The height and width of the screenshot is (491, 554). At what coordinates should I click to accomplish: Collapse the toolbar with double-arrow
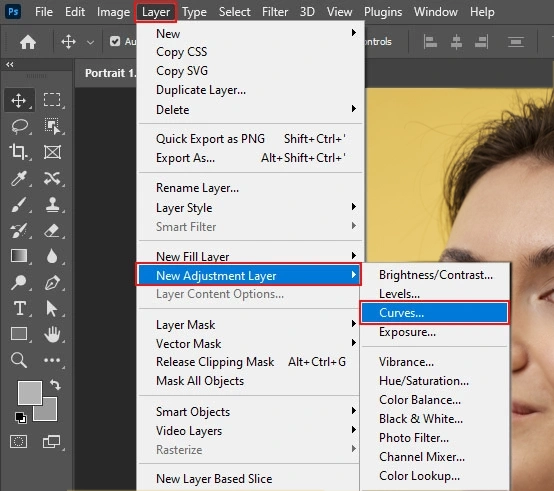[10, 64]
